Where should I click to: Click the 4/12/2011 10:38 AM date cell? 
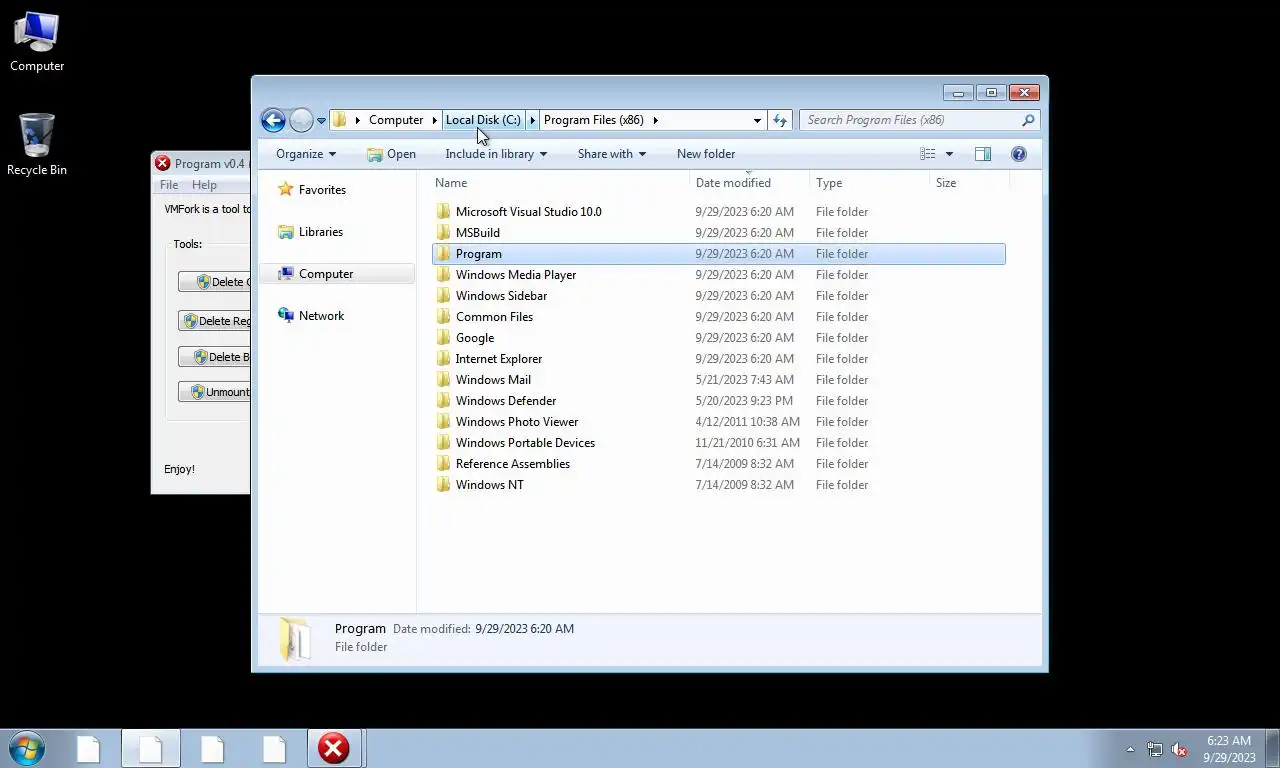click(x=747, y=422)
